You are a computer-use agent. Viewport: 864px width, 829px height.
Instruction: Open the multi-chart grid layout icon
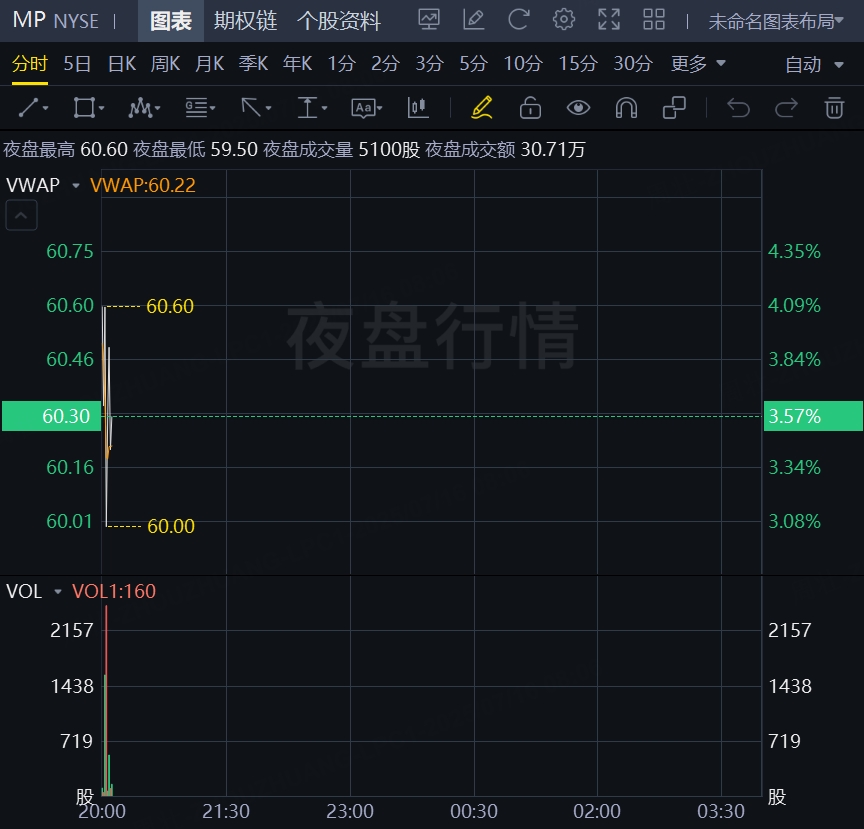654,20
